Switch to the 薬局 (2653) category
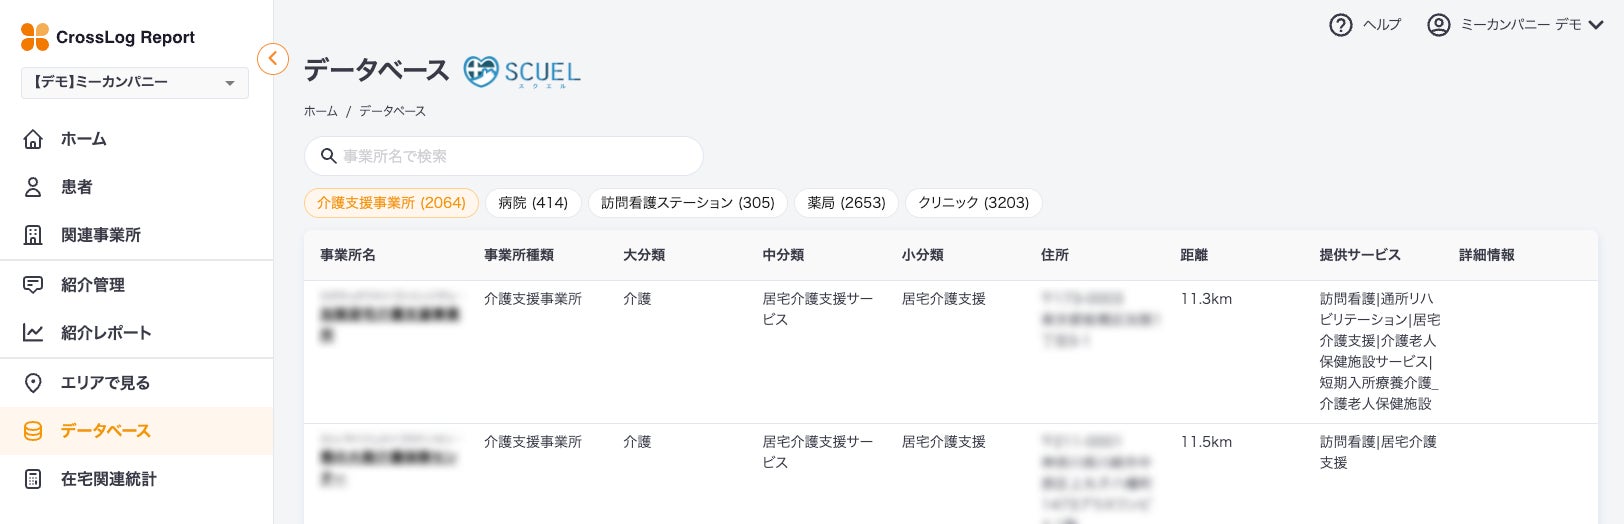Image resolution: width=1624 pixels, height=524 pixels. point(846,203)
